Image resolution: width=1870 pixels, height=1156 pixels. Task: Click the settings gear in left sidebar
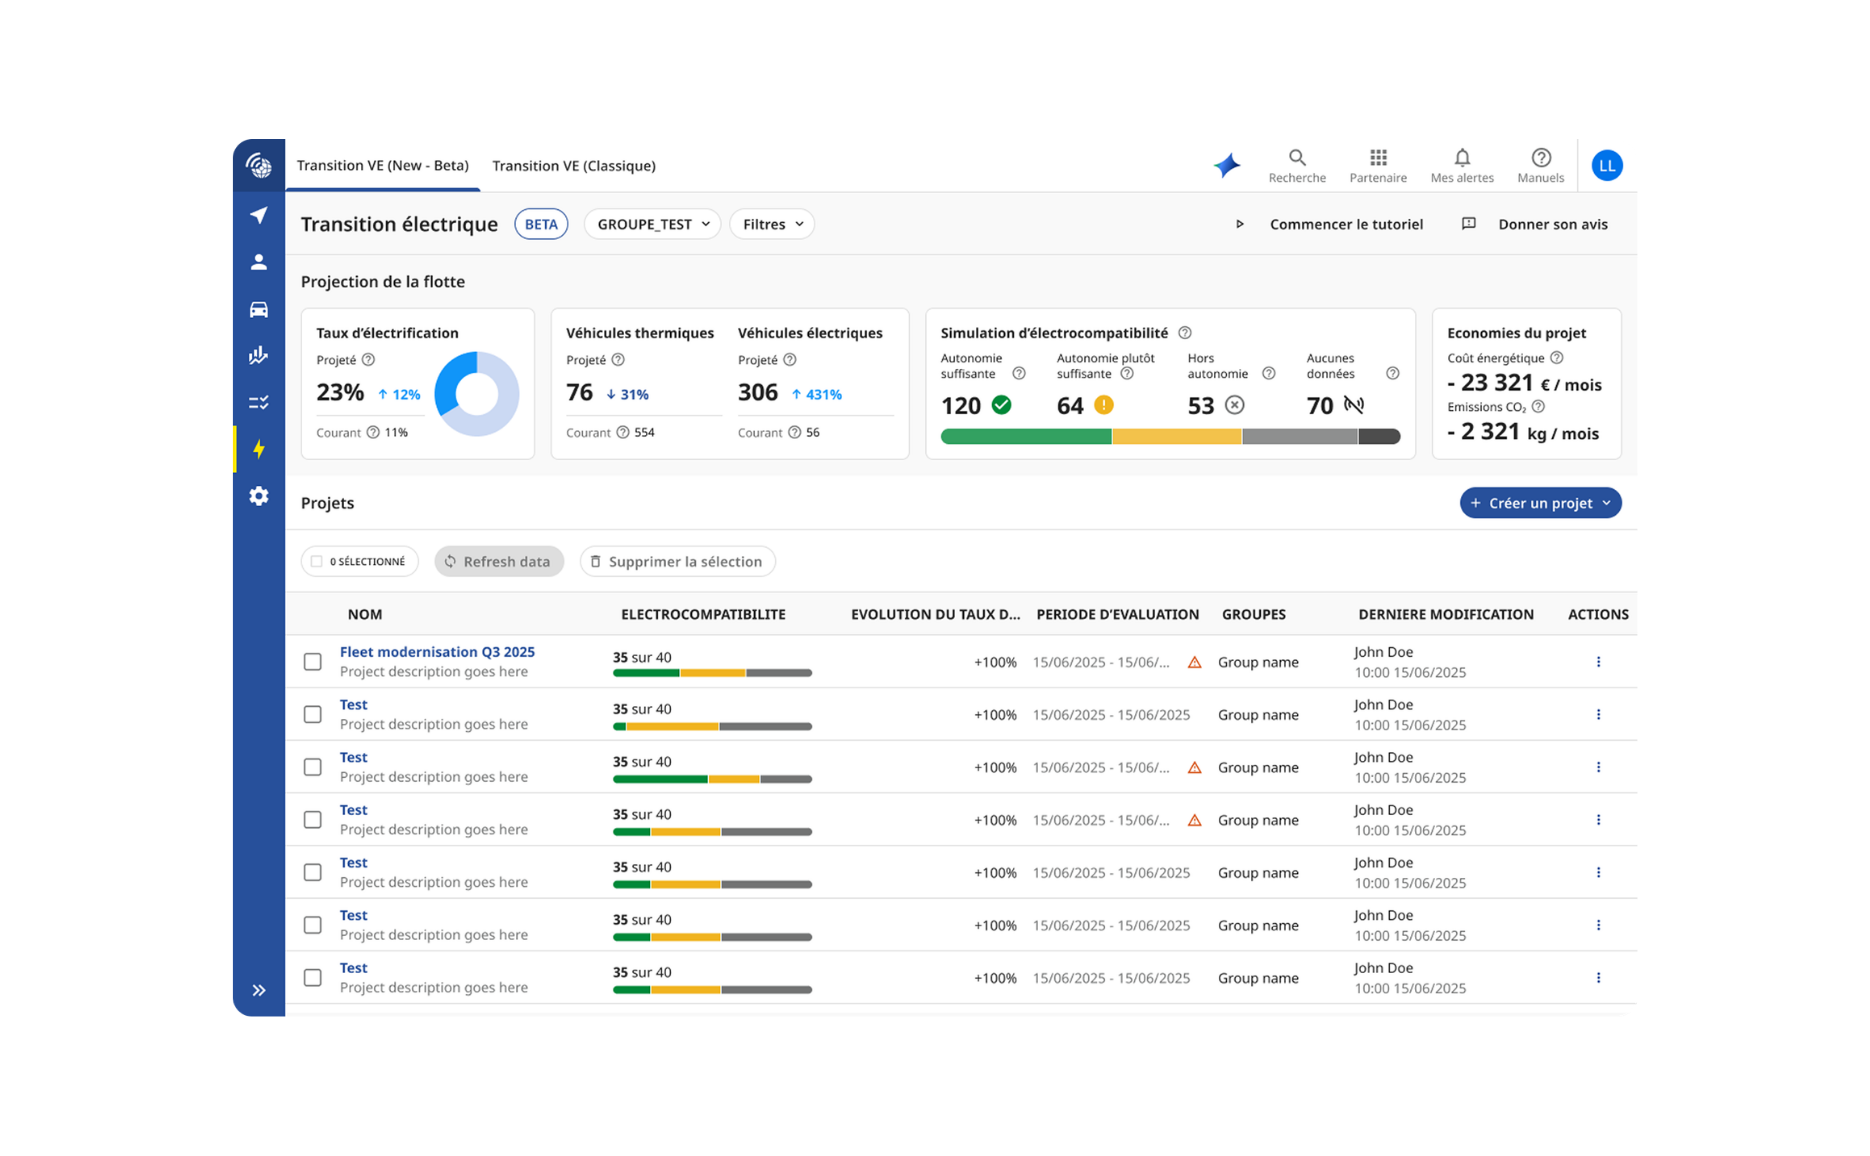[259, 496]
